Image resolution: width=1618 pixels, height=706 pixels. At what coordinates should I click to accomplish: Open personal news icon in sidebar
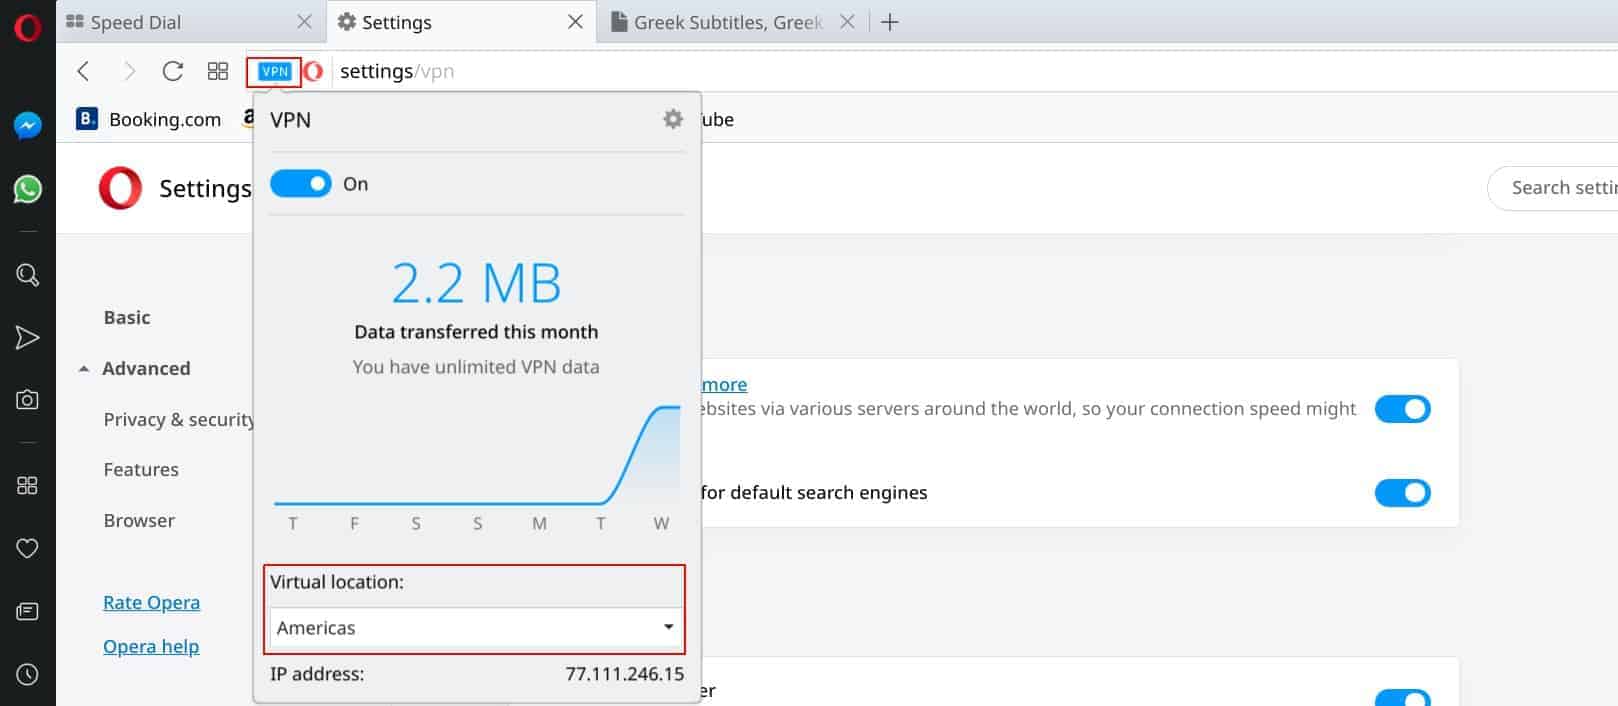27,611
